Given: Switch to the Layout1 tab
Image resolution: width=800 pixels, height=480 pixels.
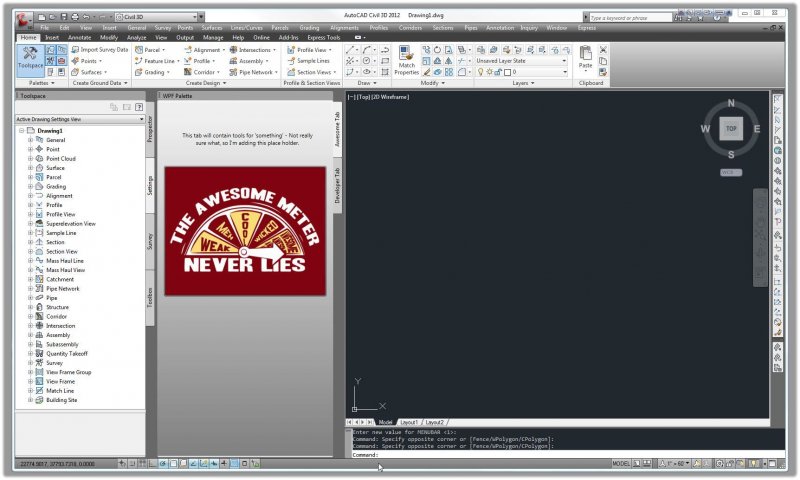Looking at the screenshot, I should tap(409, 422).
